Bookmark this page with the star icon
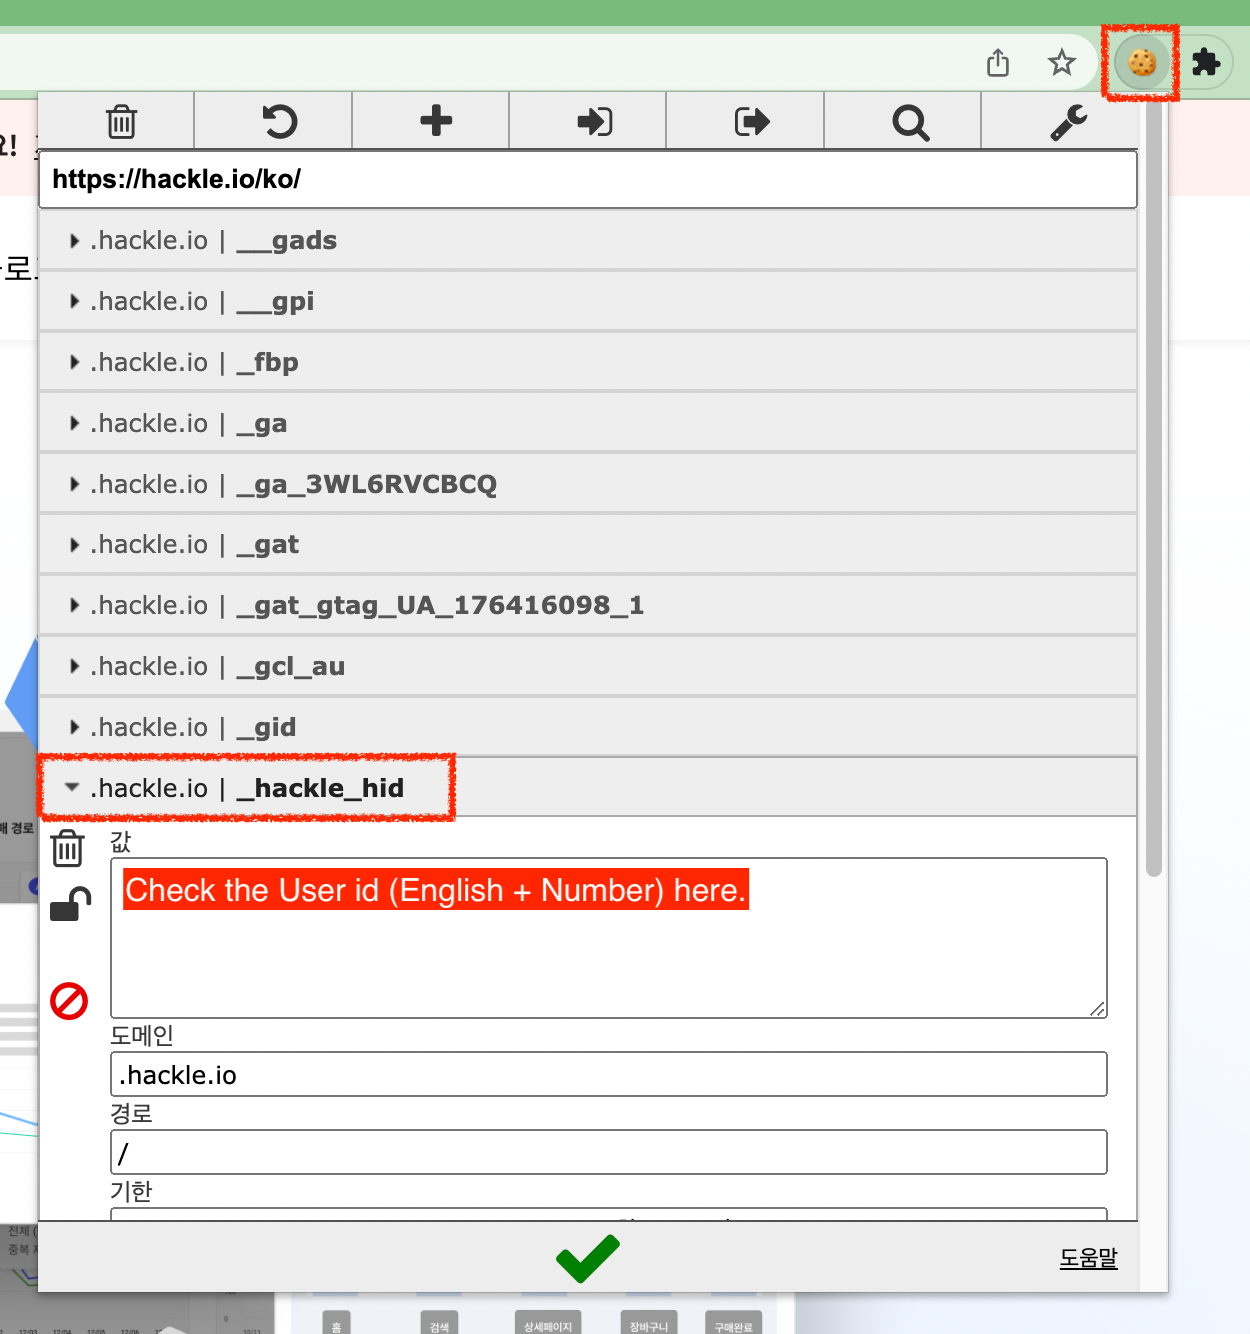The image size is (1250, 1334). [1061, 63]
